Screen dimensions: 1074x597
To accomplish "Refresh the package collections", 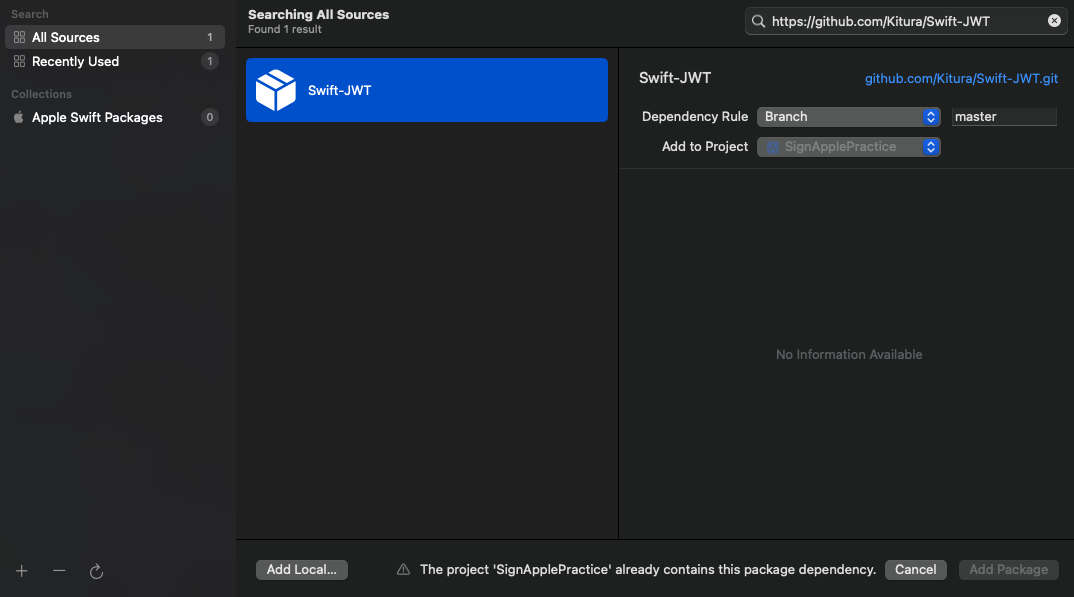I will 97,571.
